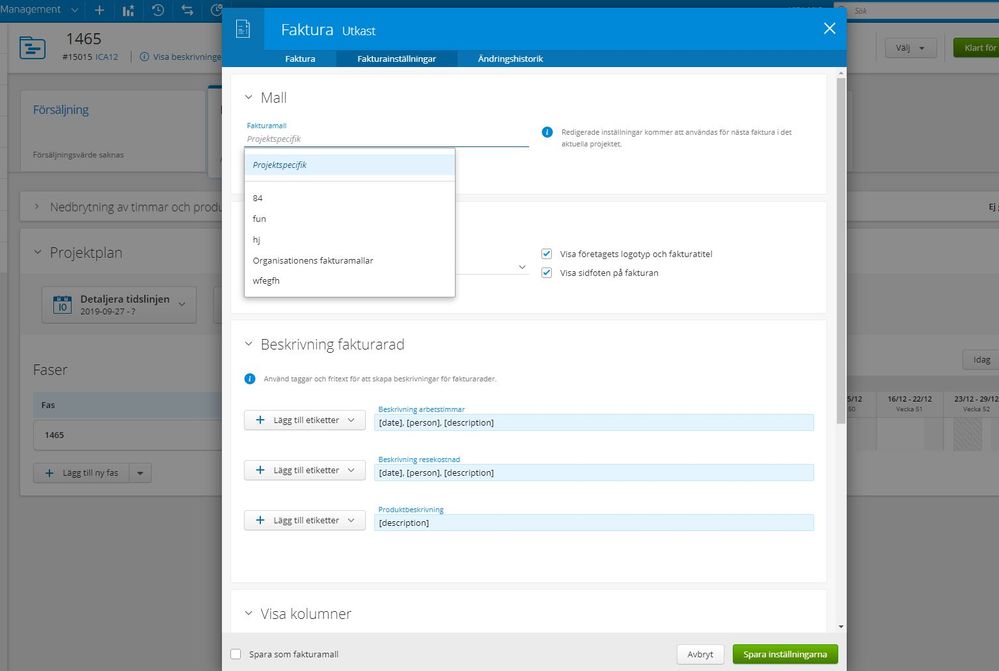999x671 pixels.
Task: Click the Produktbeskrivning input field
Action: click(x=594, y=523)
